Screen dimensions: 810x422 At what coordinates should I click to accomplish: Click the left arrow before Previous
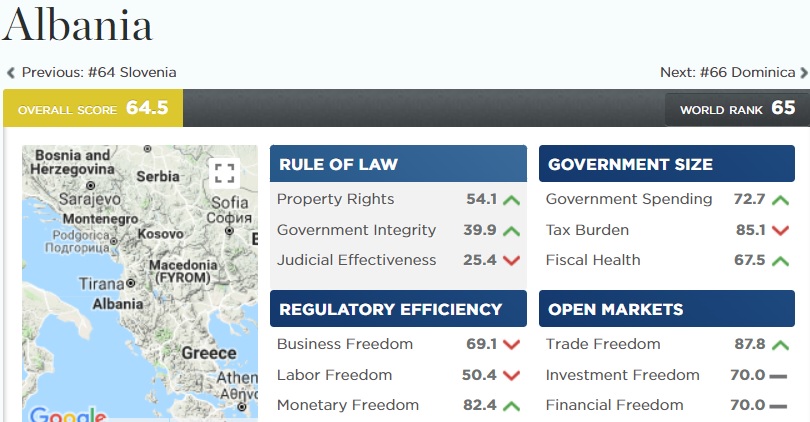(11, 72)
